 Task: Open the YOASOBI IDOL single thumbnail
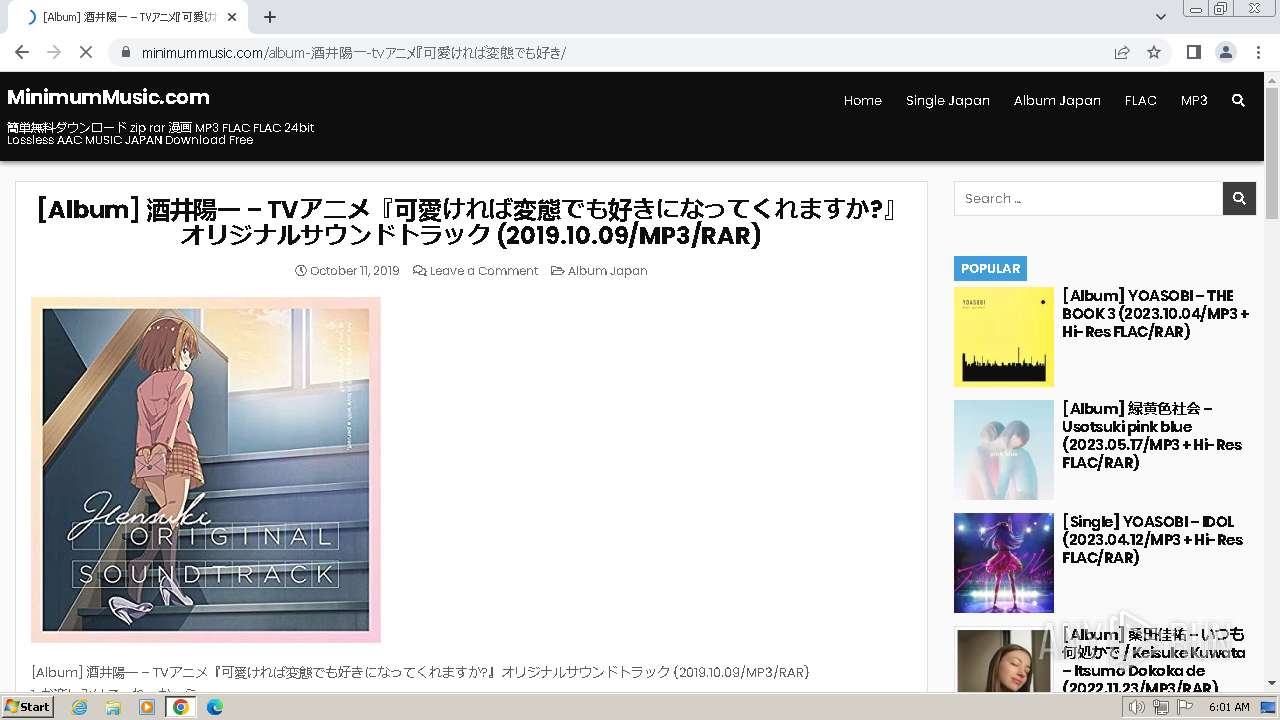(x=1004, y=563)
